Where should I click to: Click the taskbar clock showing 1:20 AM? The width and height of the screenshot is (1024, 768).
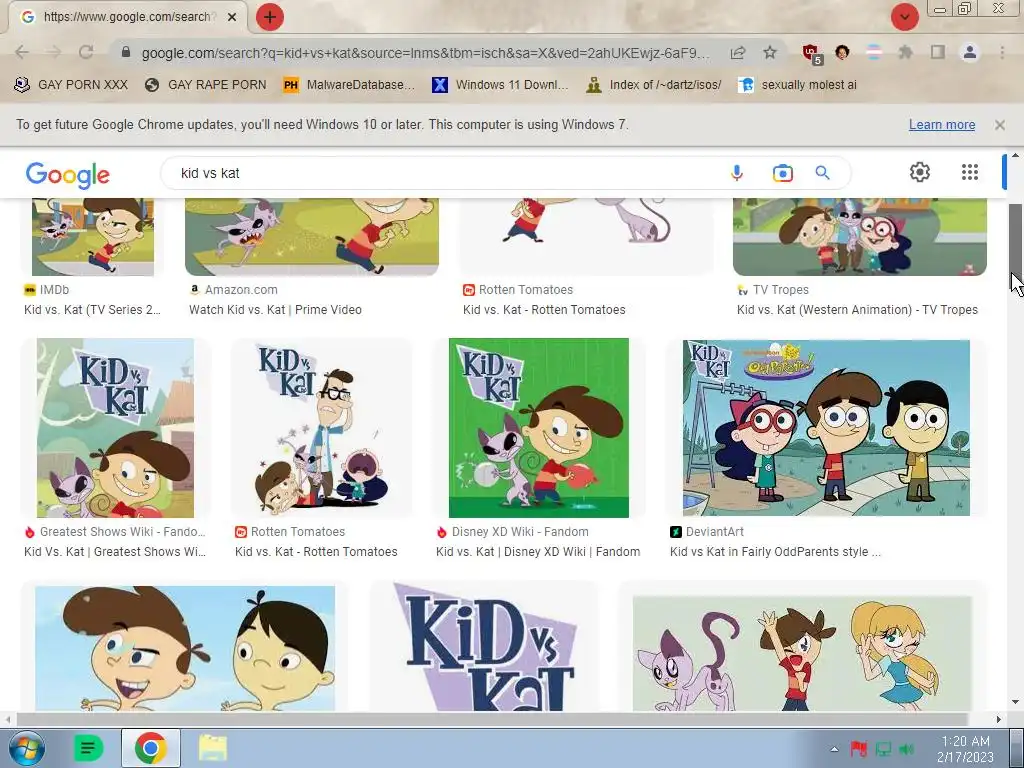(965, 749)
